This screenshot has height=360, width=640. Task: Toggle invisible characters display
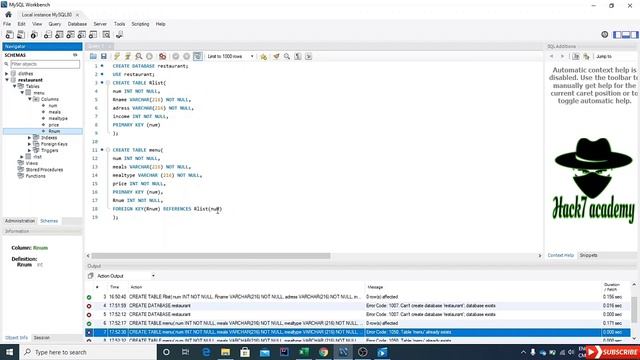coord(298,56)
